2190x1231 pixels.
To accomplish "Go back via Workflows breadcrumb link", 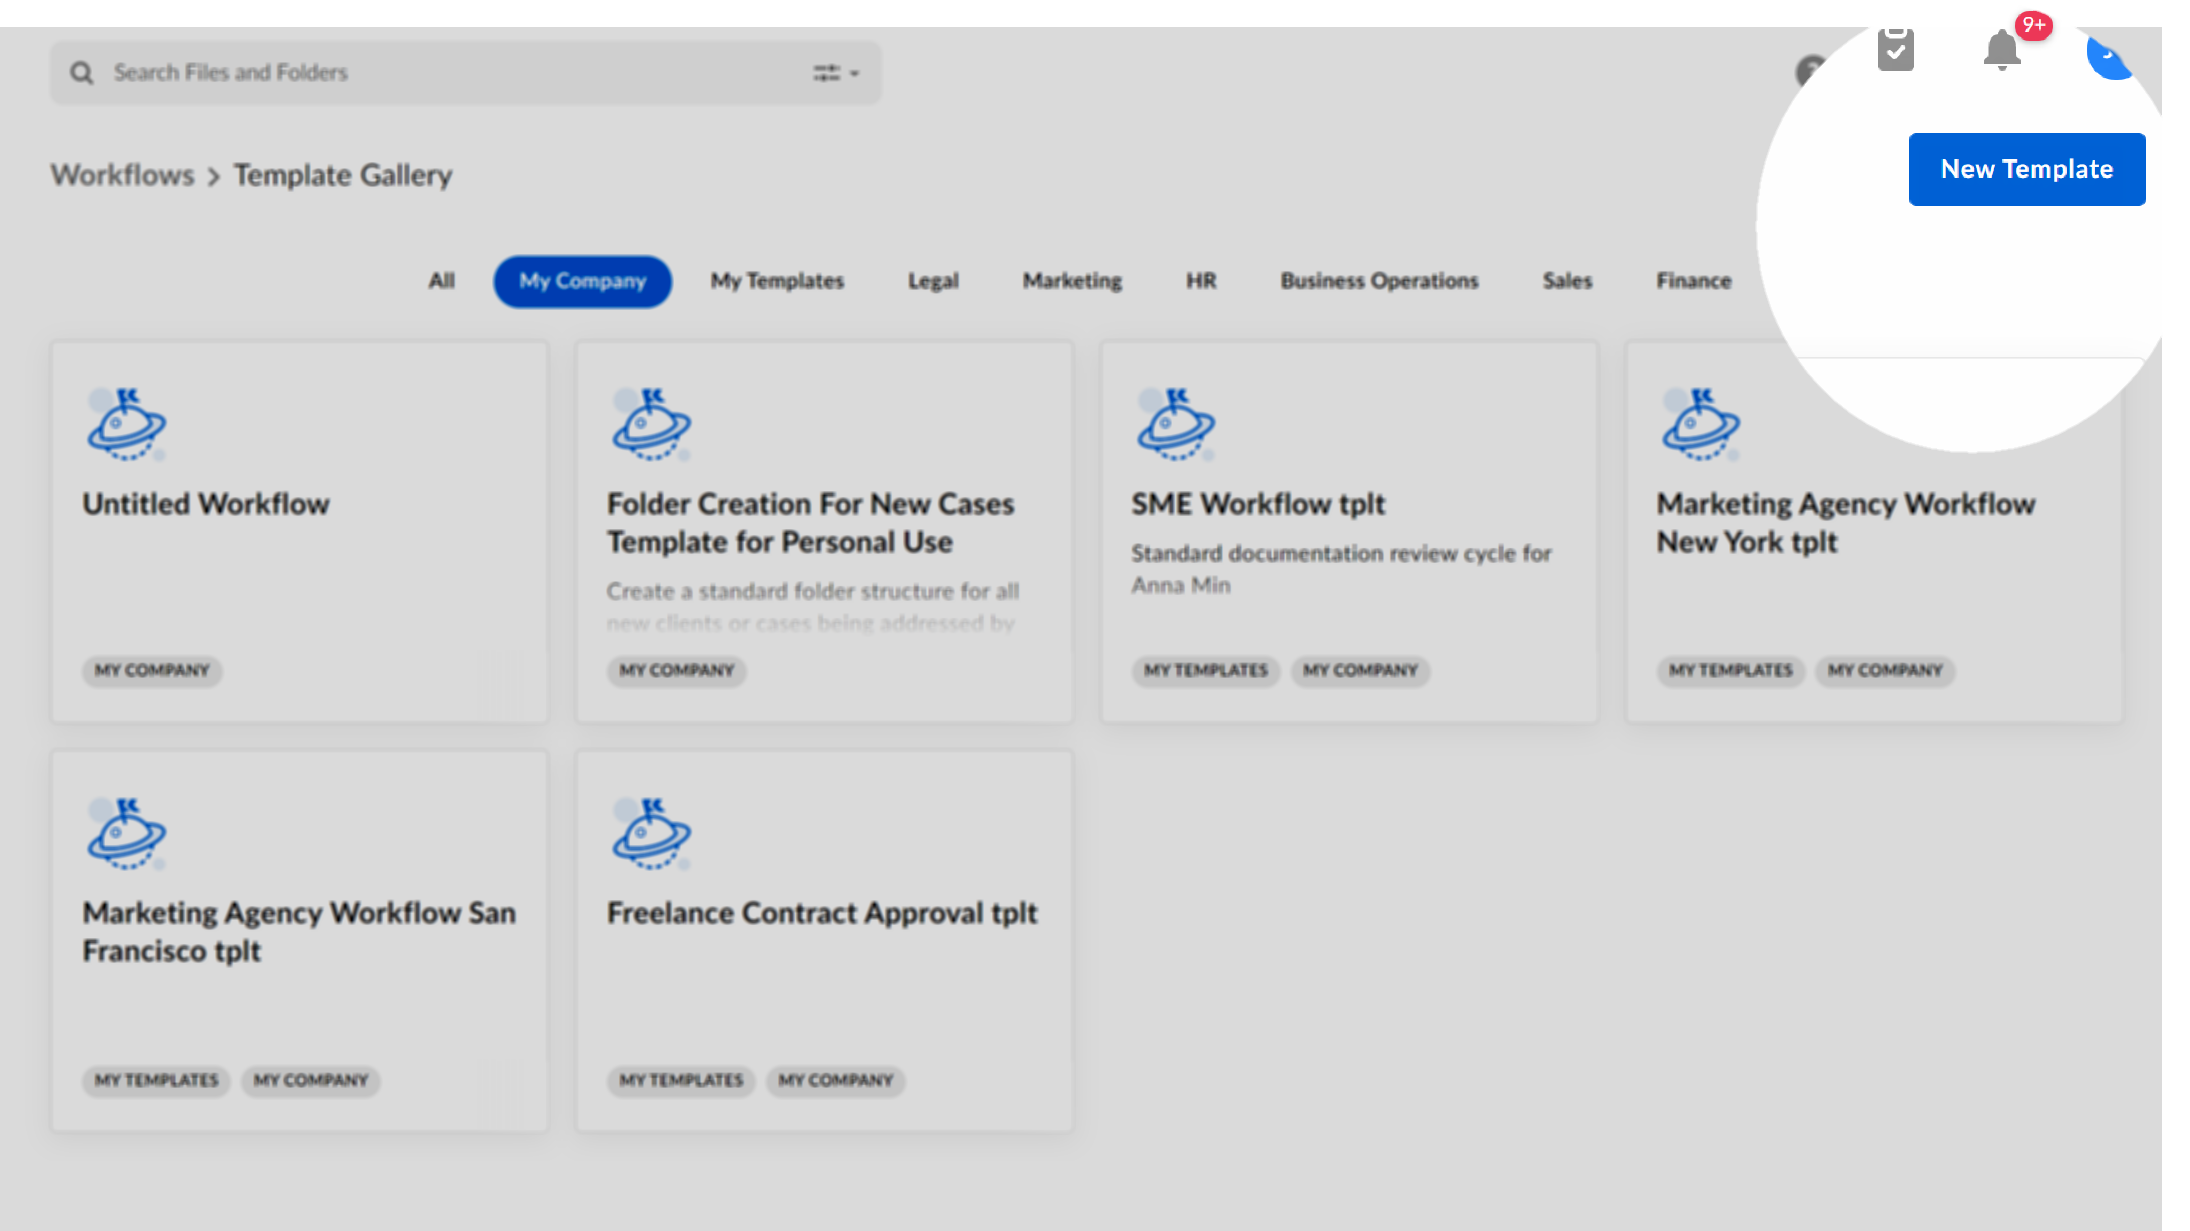I will 123,175.
